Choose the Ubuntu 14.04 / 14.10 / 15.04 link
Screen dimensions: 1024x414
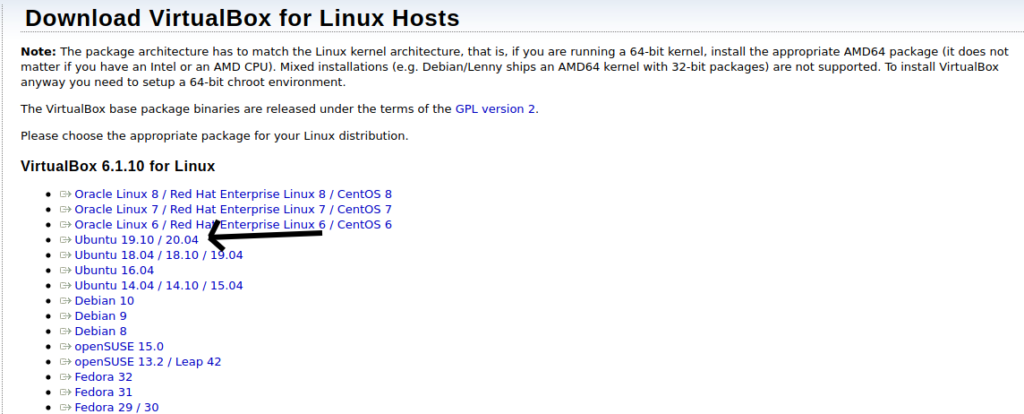click(x=159, y=285)
